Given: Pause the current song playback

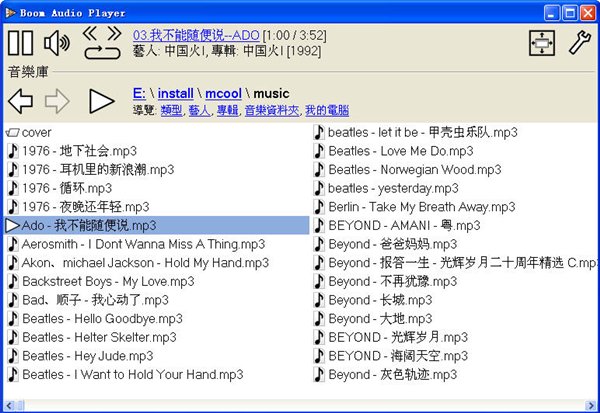Looking at the screenshot, I should click(21, 42).
